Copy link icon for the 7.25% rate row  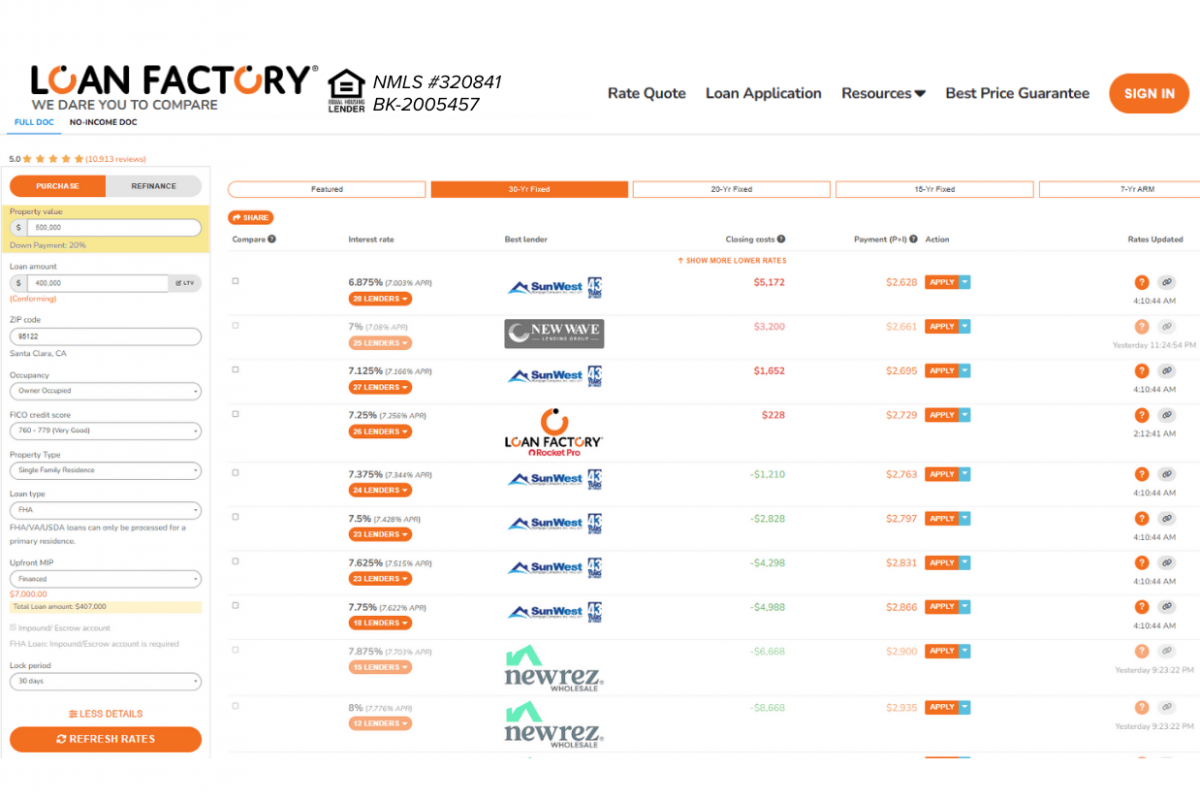pos(1166,415)
